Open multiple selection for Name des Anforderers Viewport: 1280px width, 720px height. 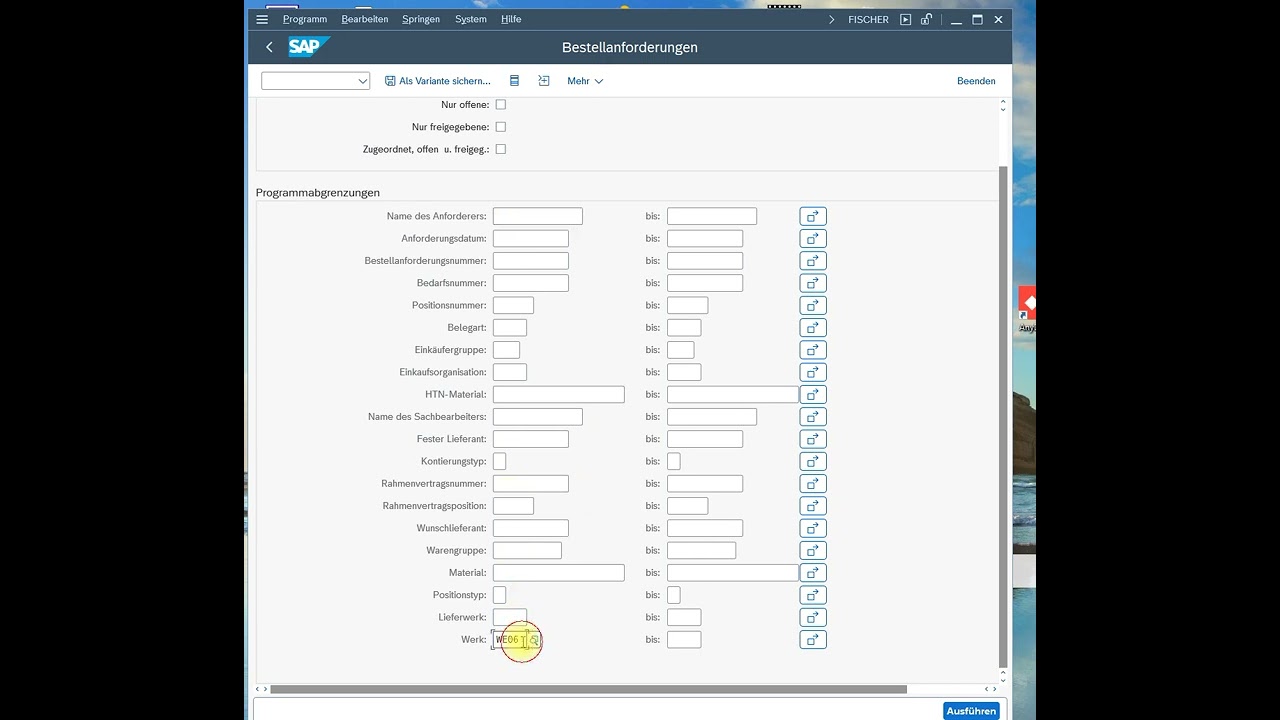813,216
